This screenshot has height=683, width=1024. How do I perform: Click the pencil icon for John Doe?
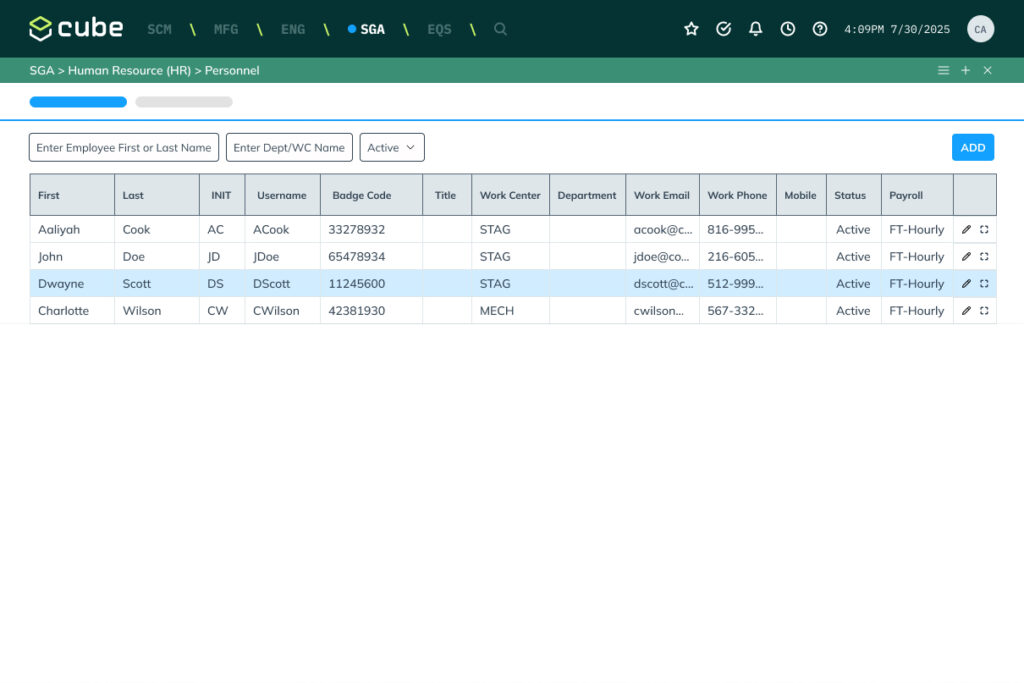[x=966, y=257]
